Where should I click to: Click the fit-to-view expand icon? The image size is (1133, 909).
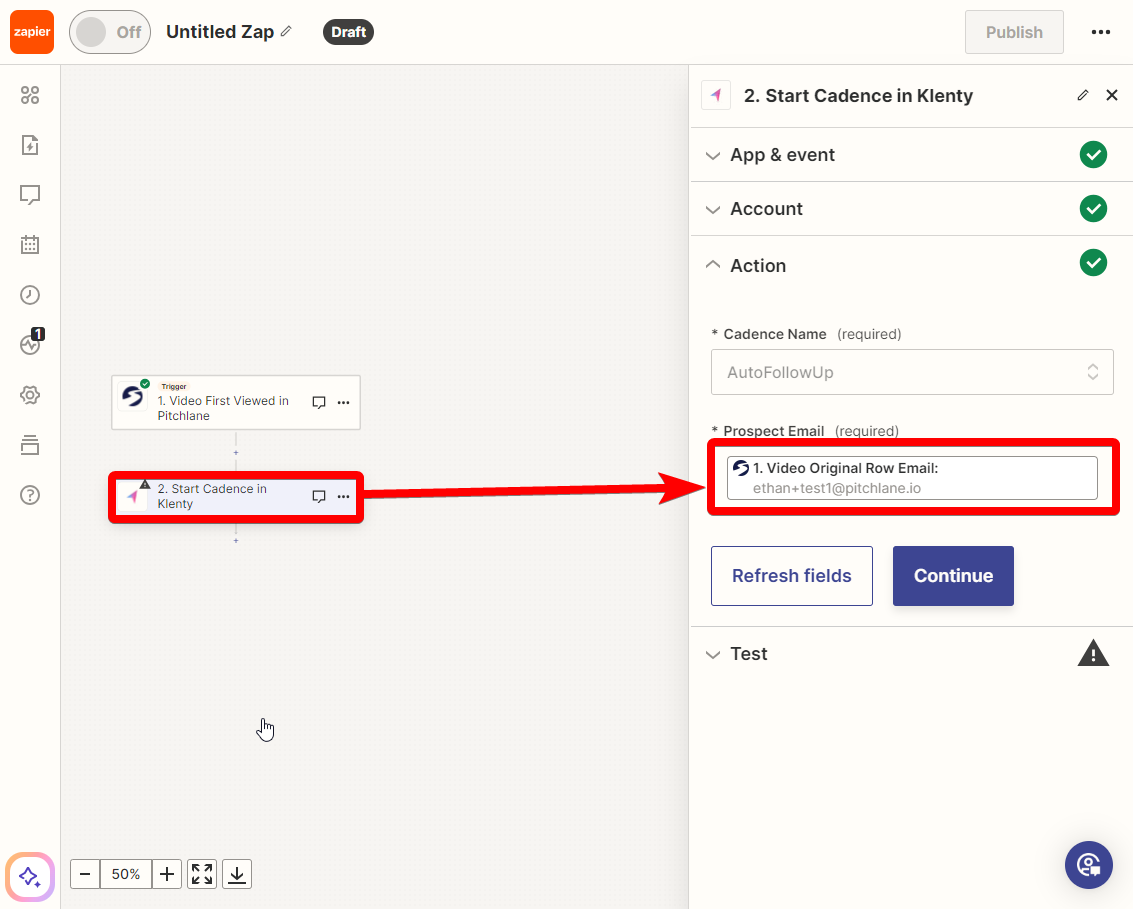point(202,874)
